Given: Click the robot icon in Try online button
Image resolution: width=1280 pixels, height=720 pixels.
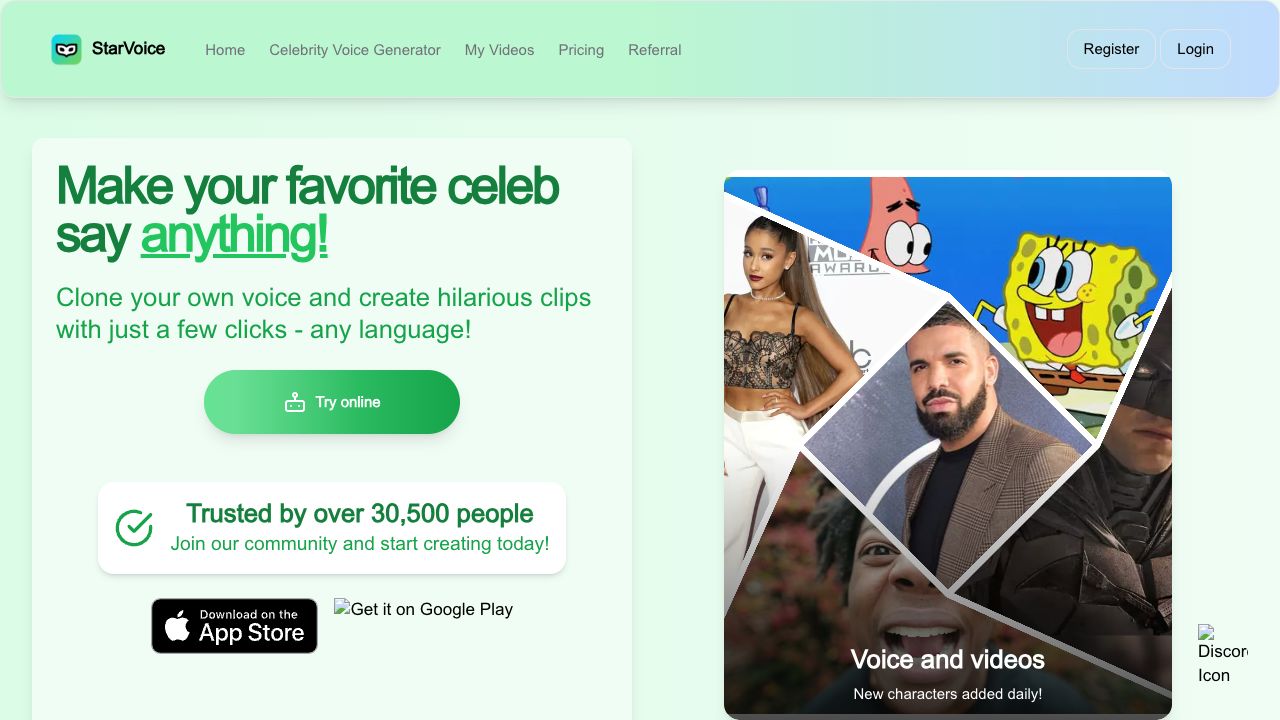Looking at the screenshot, I should [294, 402].
